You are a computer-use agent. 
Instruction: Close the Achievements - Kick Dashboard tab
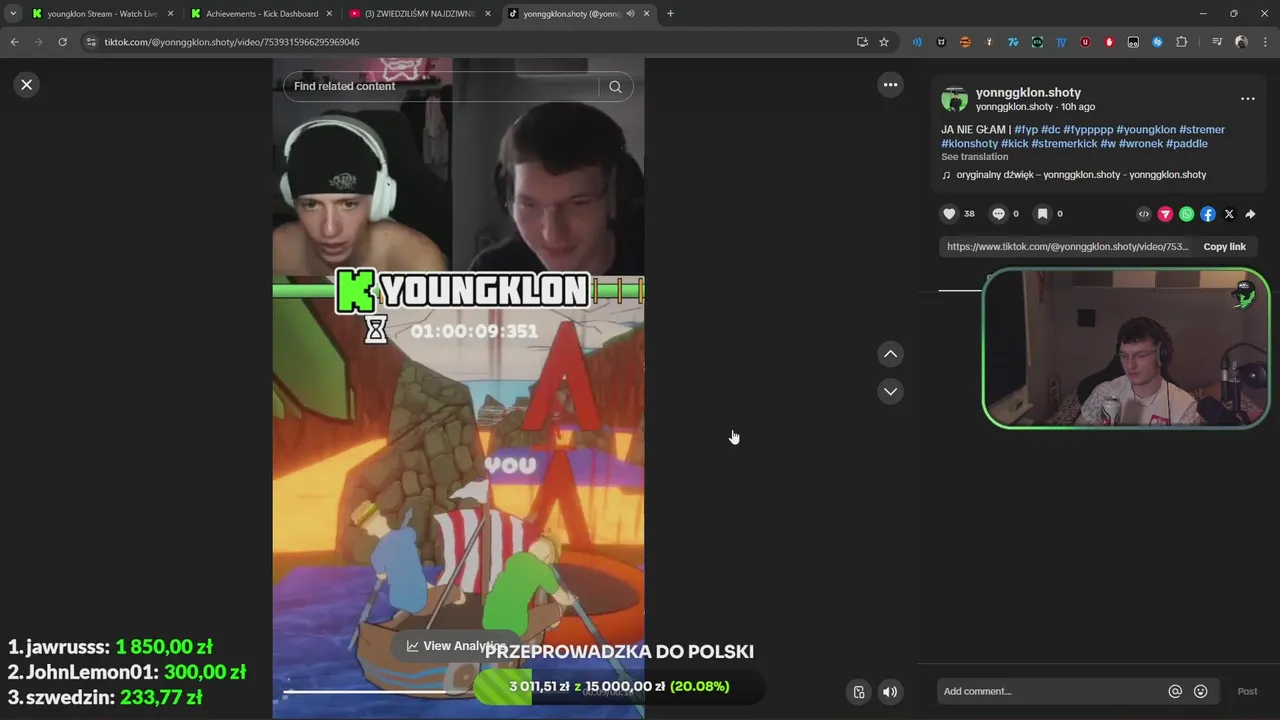pyautogui.click(x=329, y=14)
